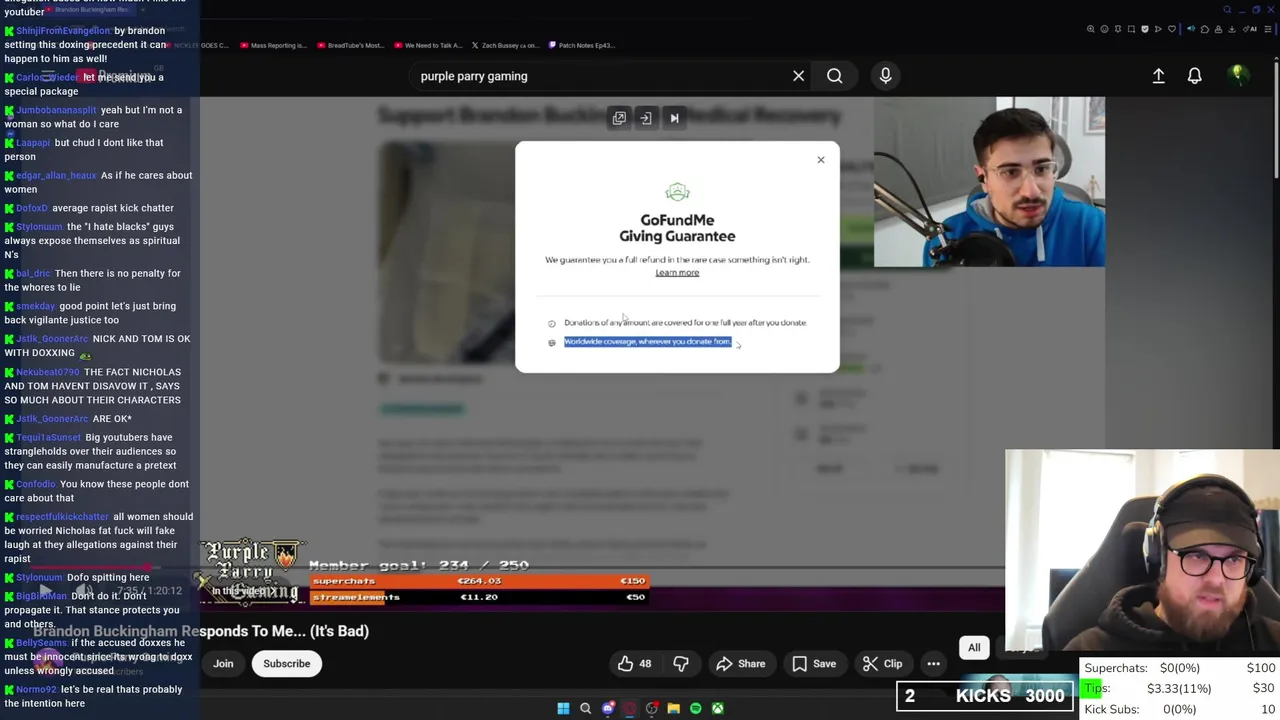Click the skip-next icon above the dialog
1280x720 pixels.
pos(674,118)
